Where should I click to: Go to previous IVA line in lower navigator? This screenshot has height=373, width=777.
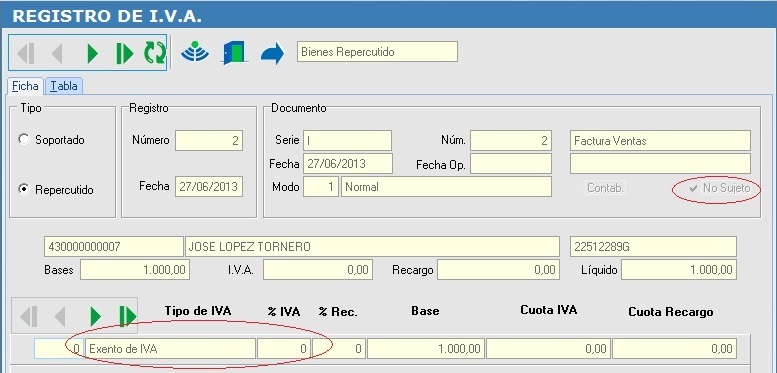60,316
